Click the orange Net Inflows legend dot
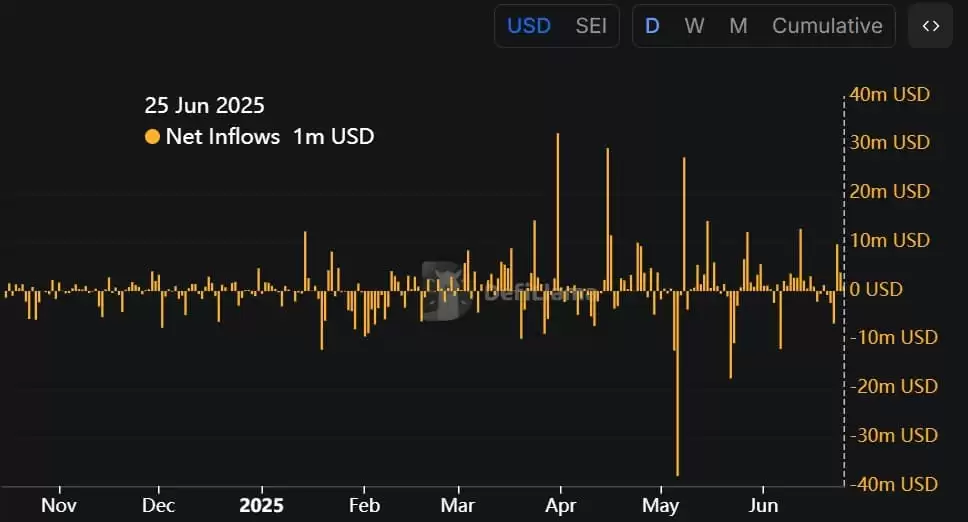 [x=152, y=137]
